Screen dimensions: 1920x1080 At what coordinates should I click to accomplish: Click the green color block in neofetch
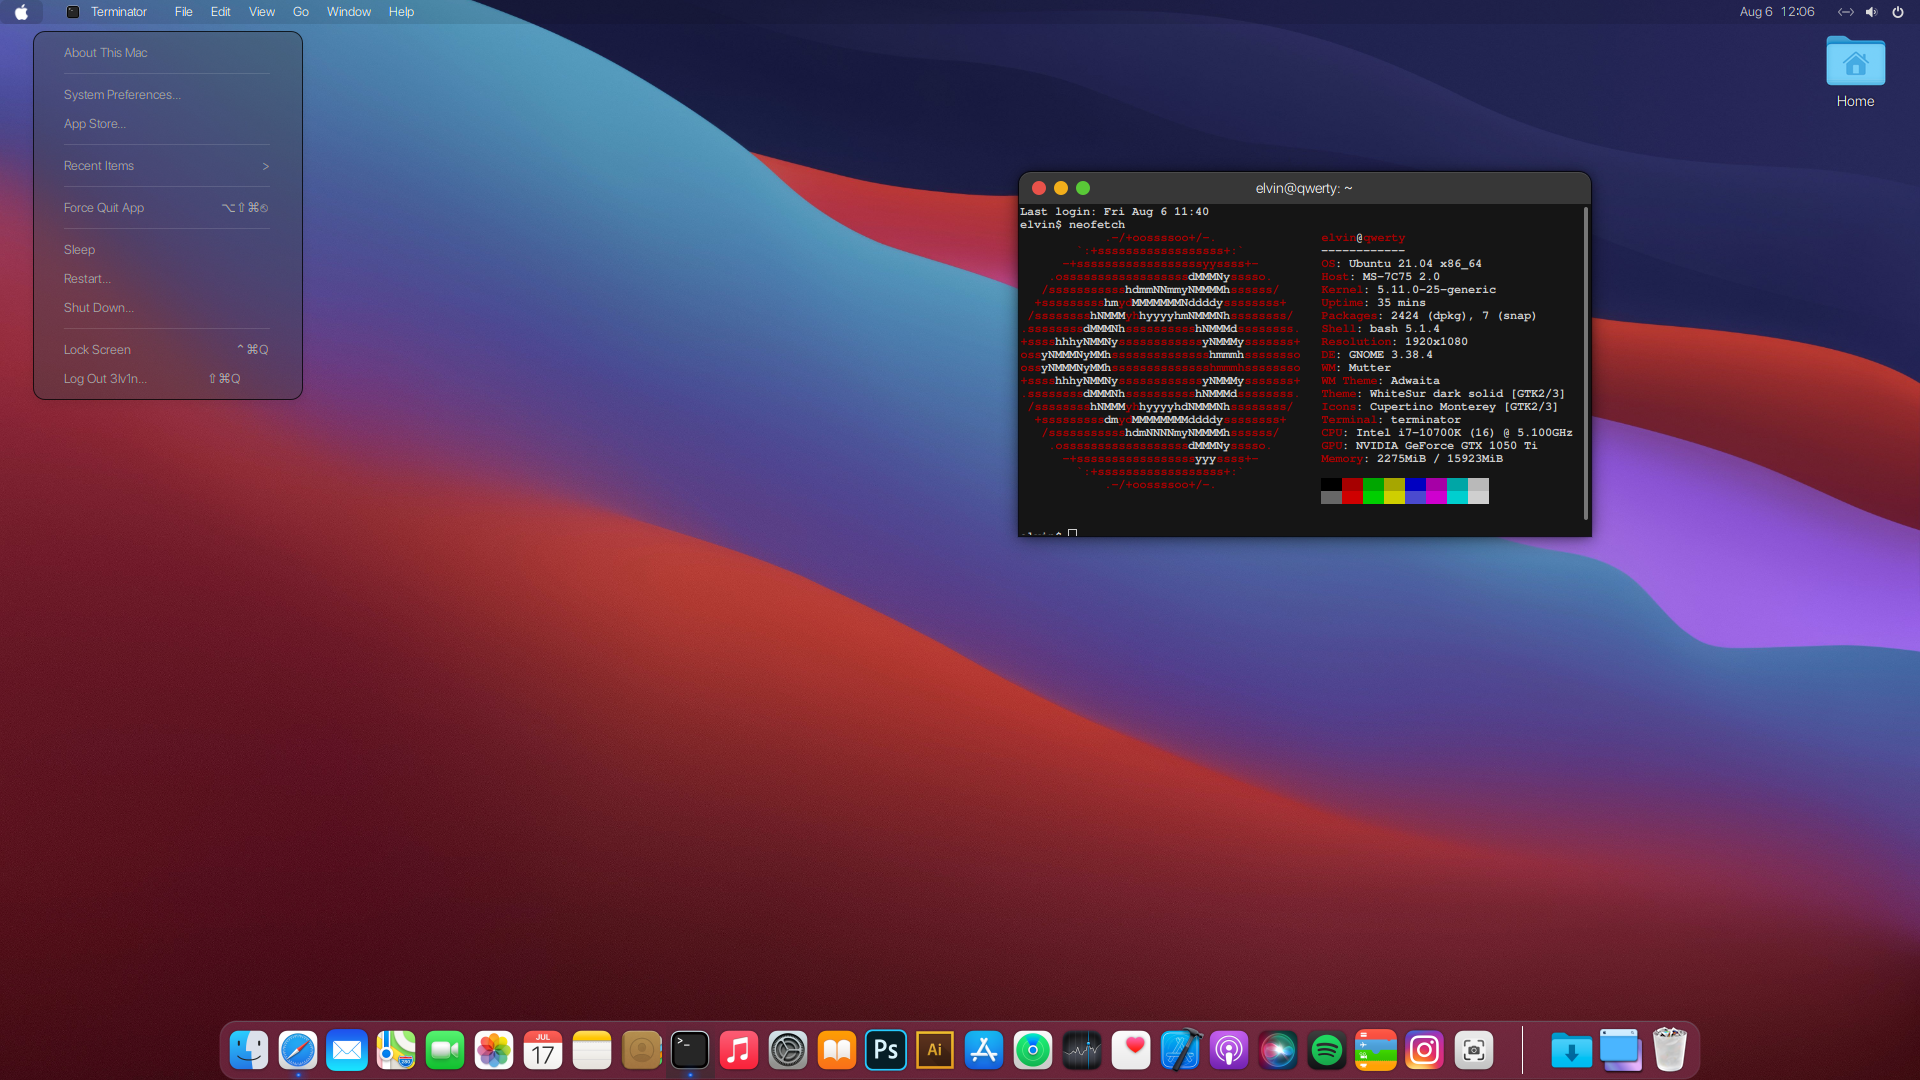(x=1373, y=491)
